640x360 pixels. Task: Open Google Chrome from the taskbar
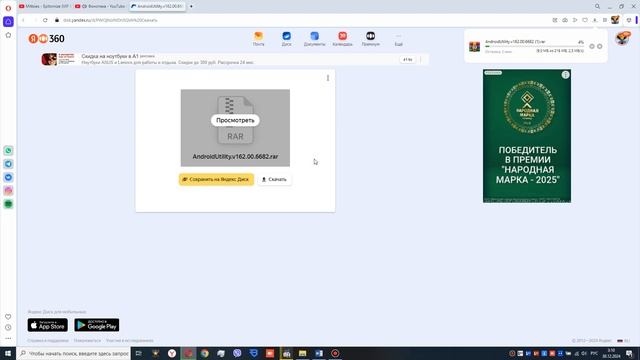pos(204,353)
